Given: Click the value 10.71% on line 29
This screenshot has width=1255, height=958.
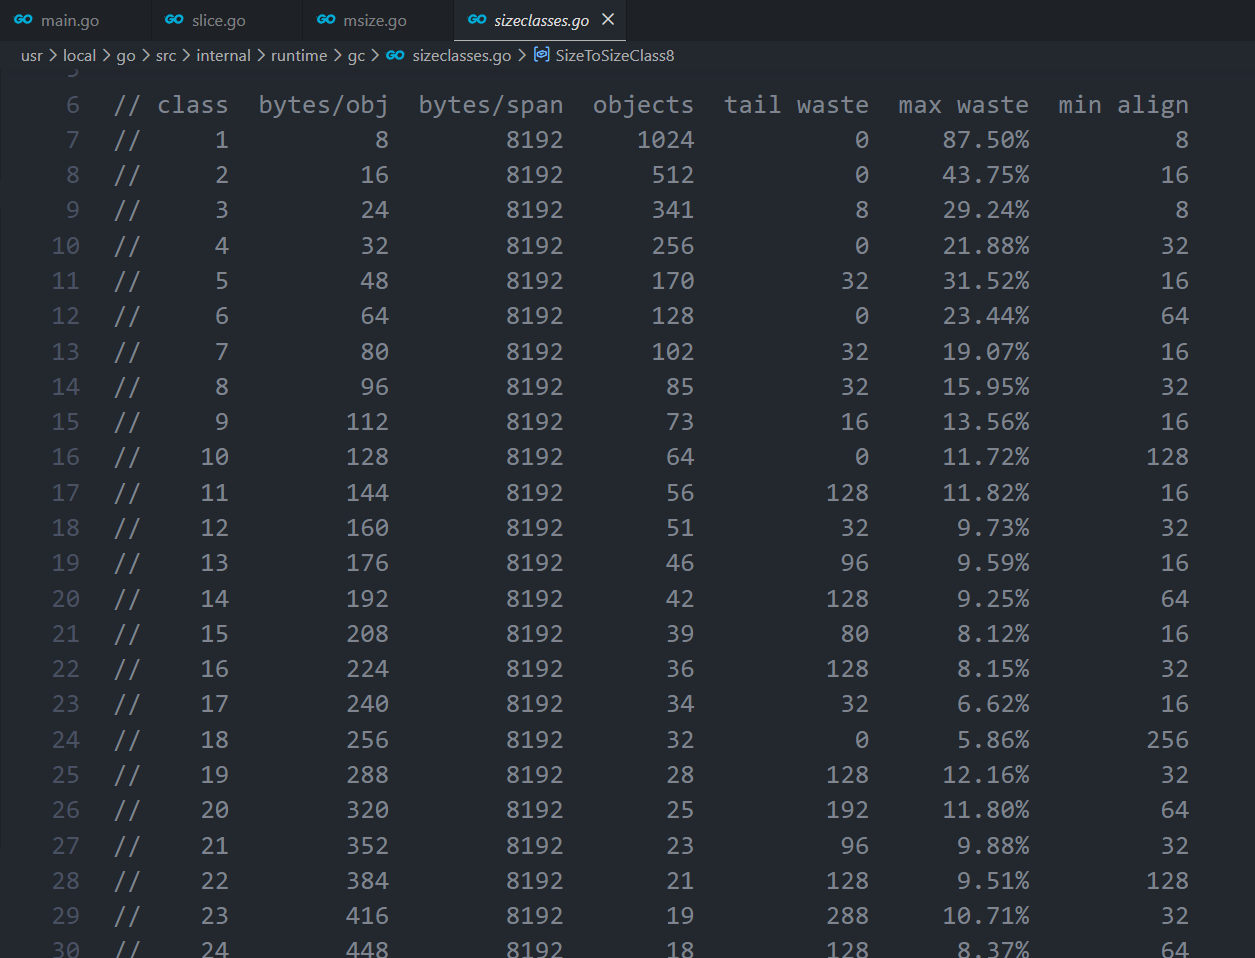Looking at the screenshot, I should coord(985,916).
